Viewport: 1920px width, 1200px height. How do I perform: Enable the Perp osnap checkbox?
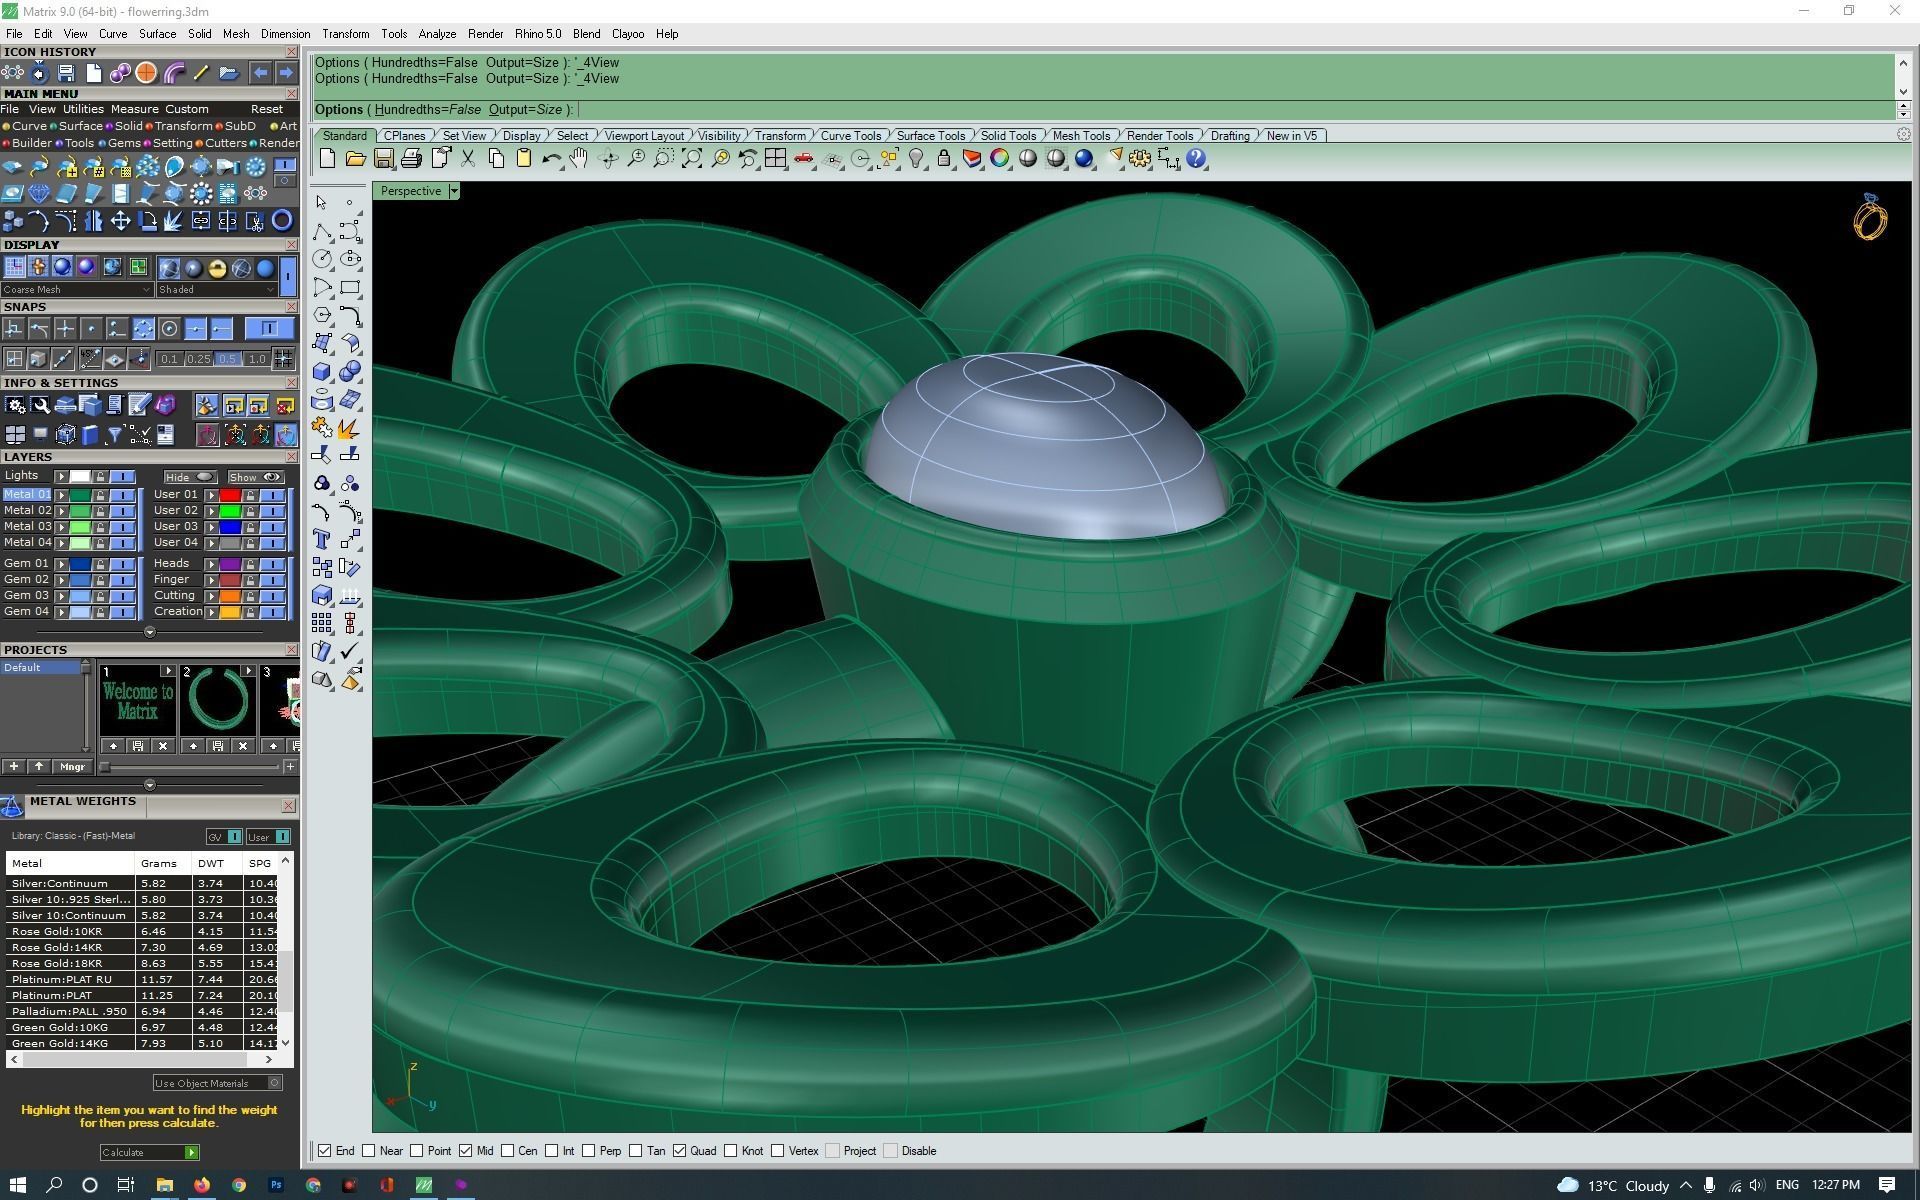(x=589, y=1151)
